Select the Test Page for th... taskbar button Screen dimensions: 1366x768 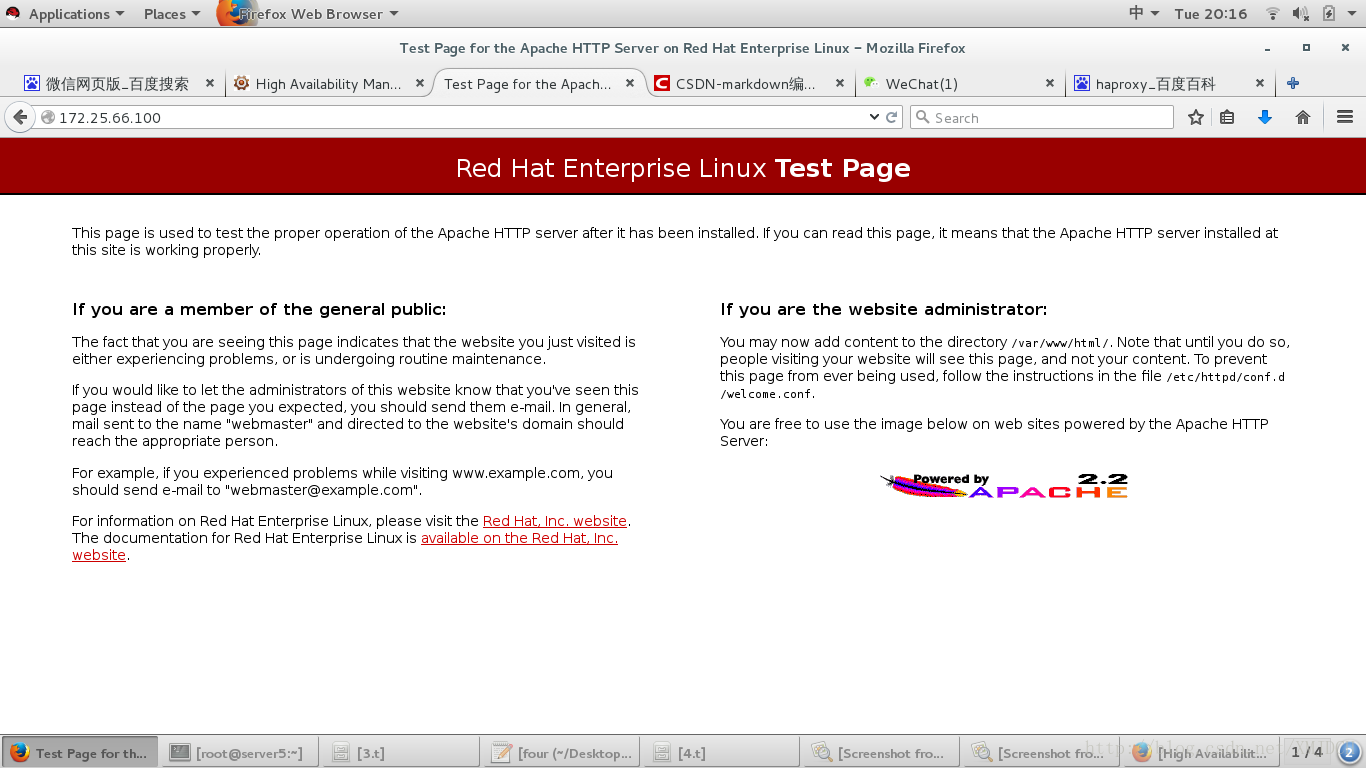click(x=79, y=752)
